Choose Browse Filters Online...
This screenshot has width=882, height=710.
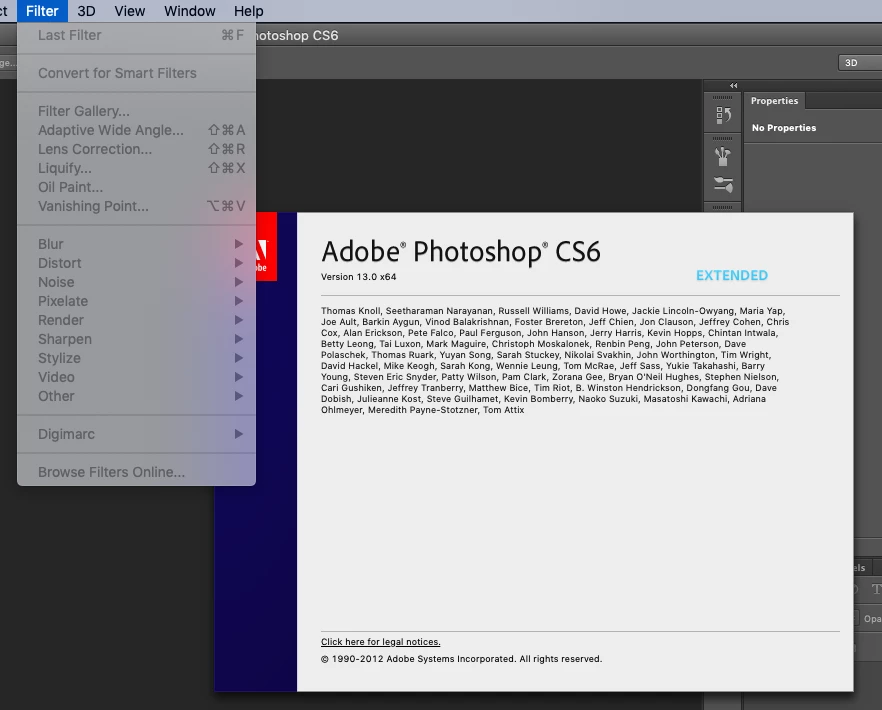point(137,473)
